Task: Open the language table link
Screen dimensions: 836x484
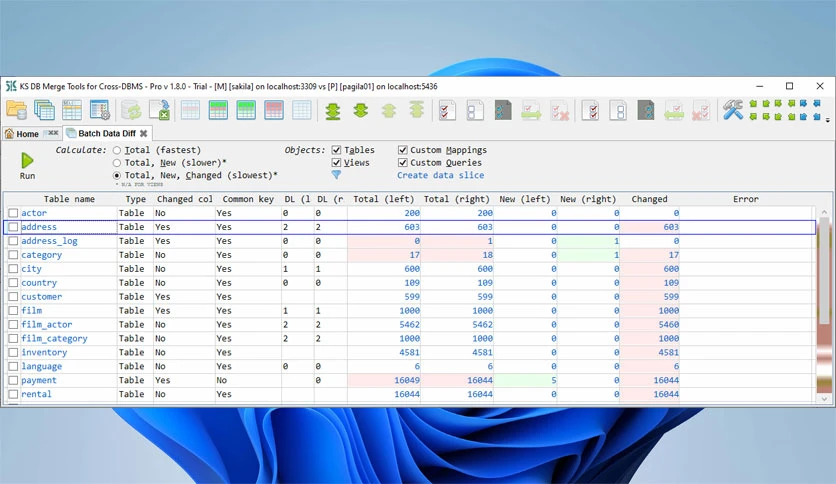Action: click(x=42, y=366)
